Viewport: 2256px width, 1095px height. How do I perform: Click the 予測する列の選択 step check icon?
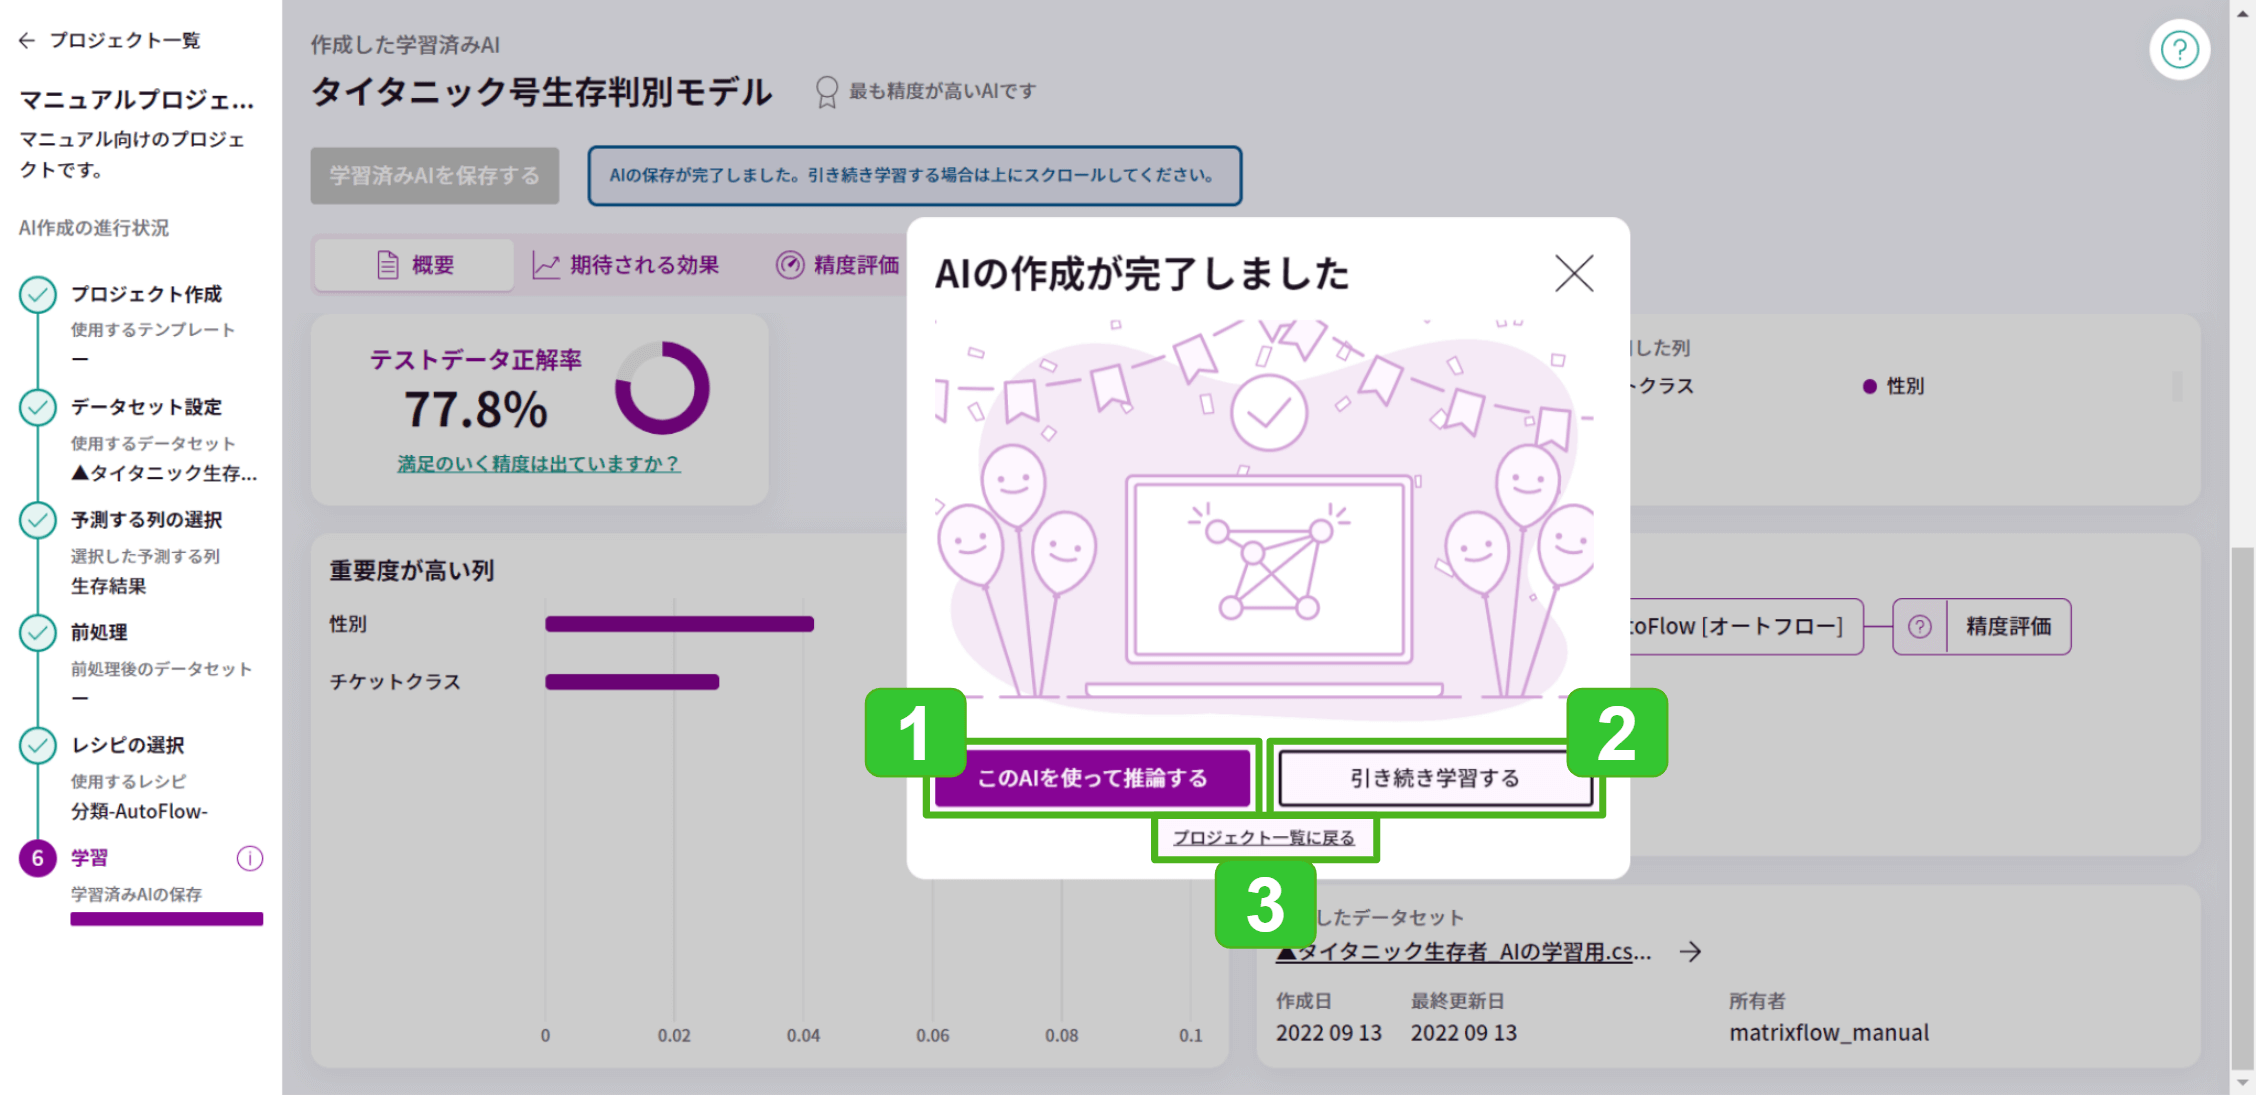pyautogui.click(x=38, y=520)
